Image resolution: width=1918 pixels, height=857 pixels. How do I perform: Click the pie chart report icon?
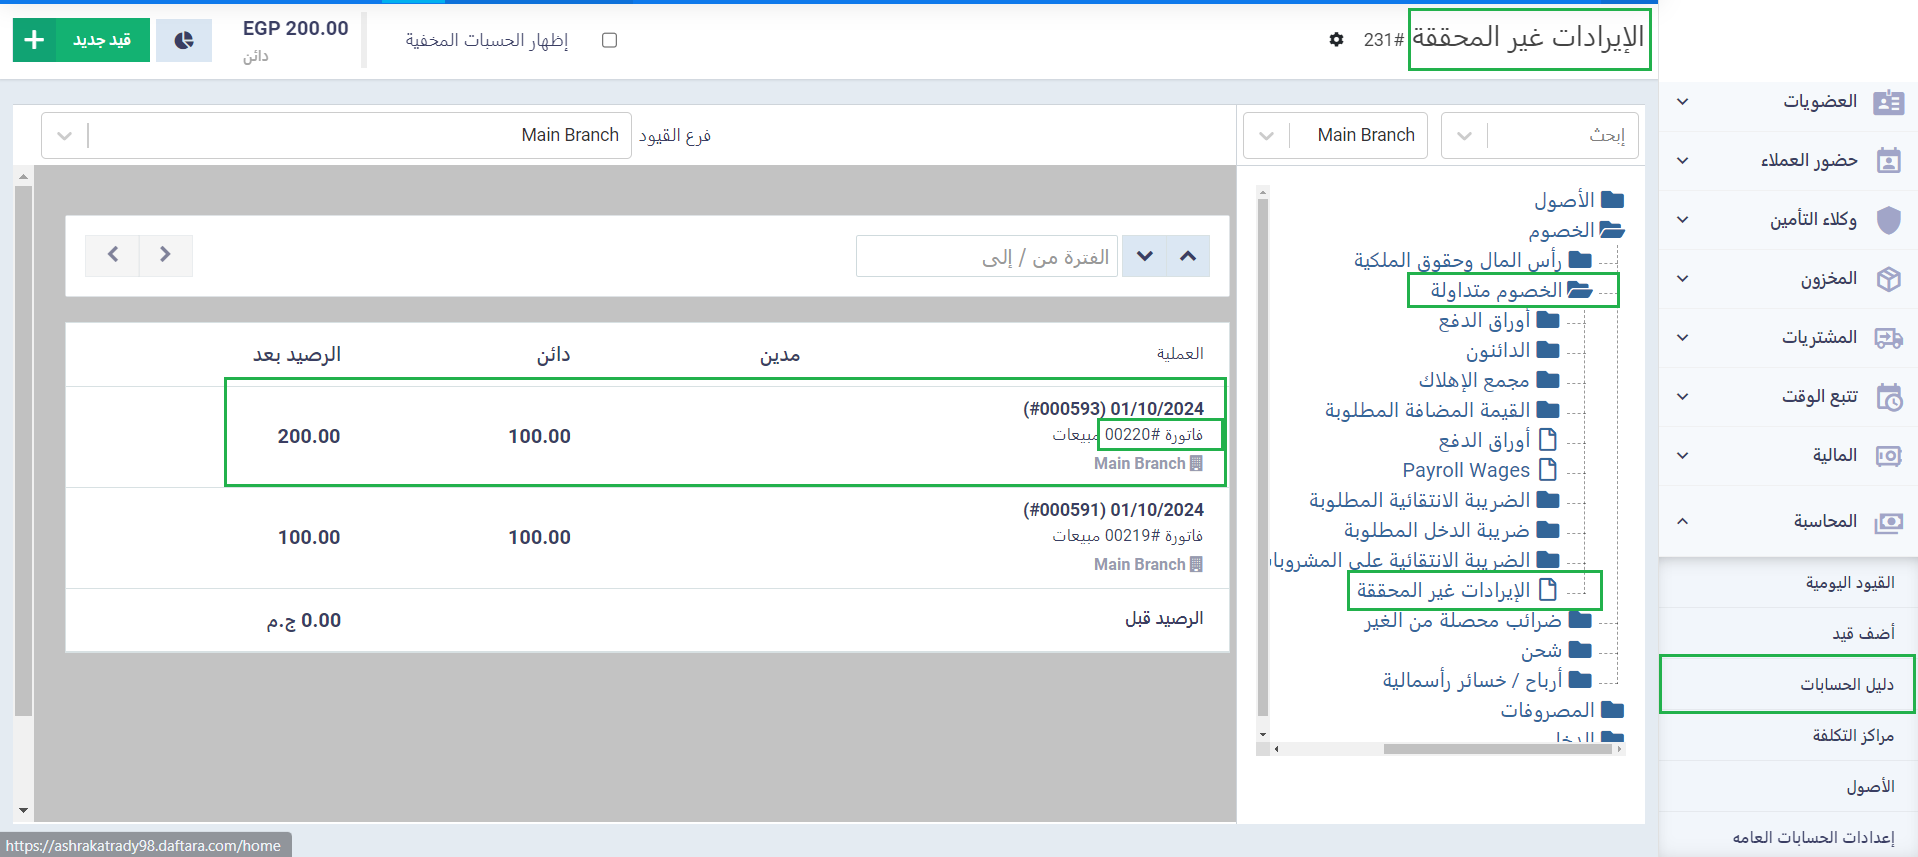coord(184,41)
